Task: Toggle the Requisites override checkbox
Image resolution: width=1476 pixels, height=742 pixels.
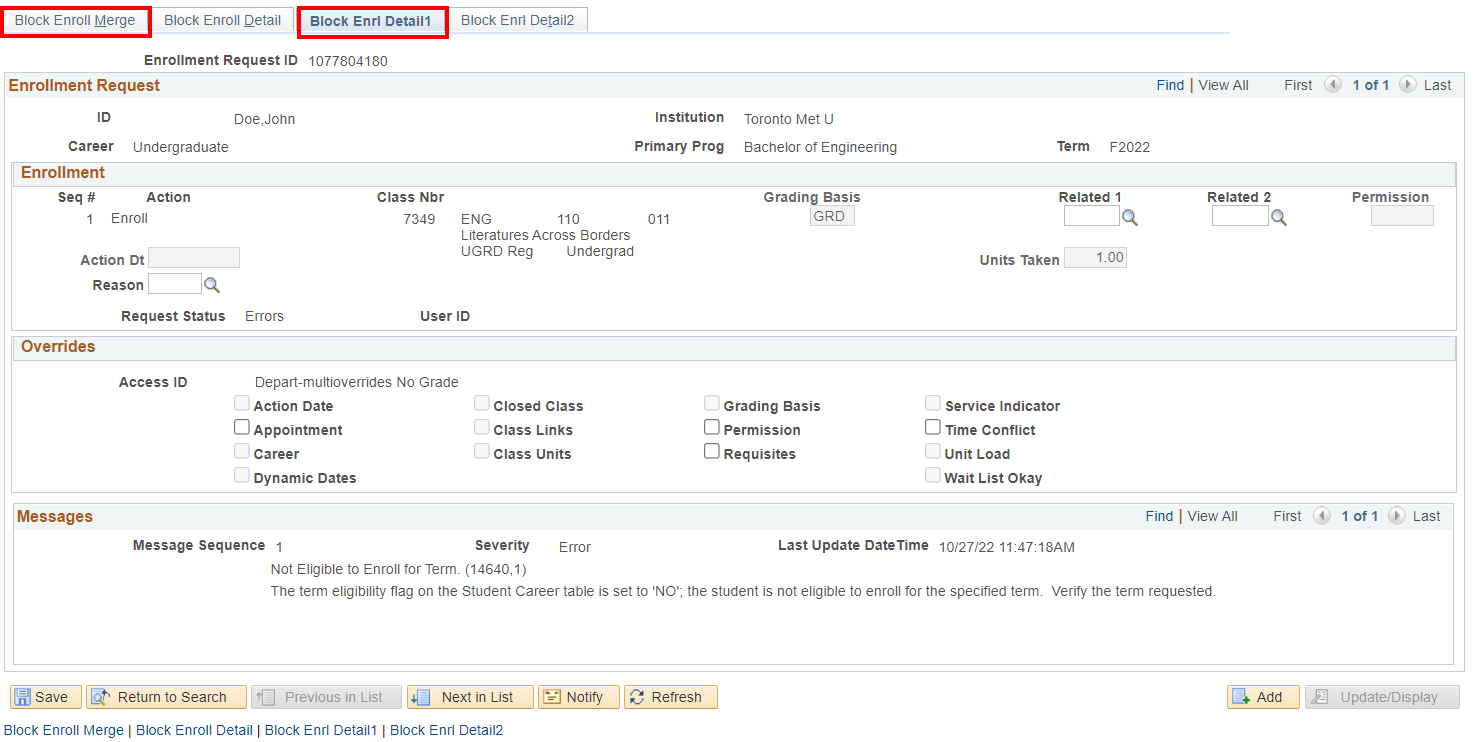Action: pos(711,452)
